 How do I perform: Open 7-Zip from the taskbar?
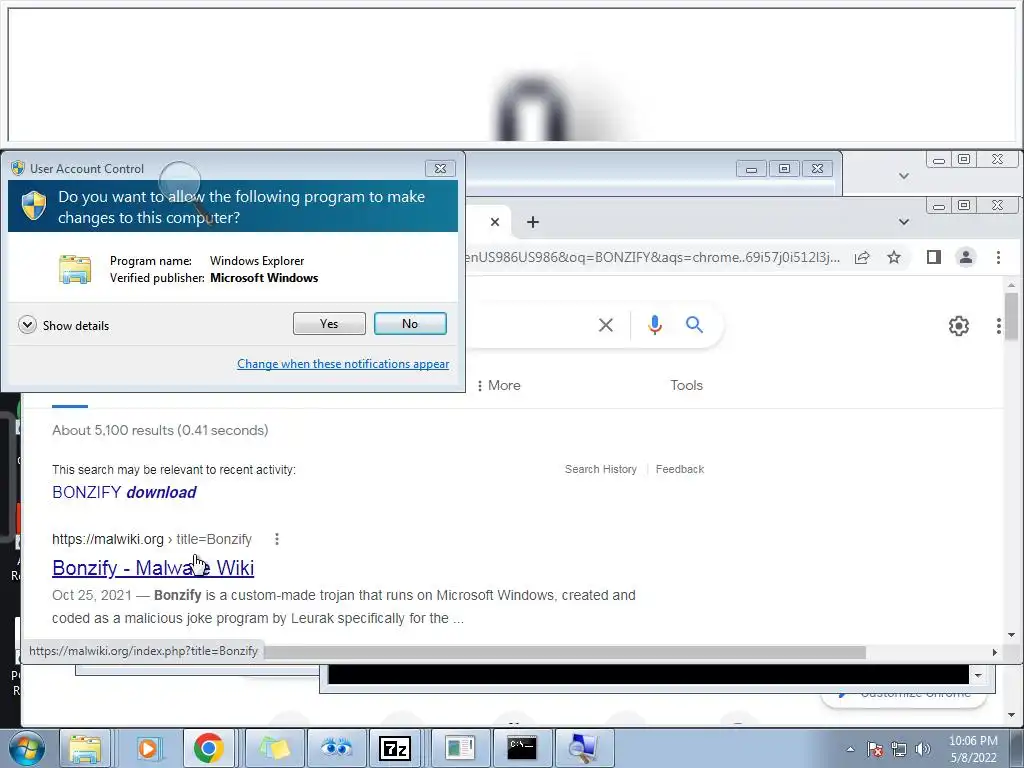point(396,748)
